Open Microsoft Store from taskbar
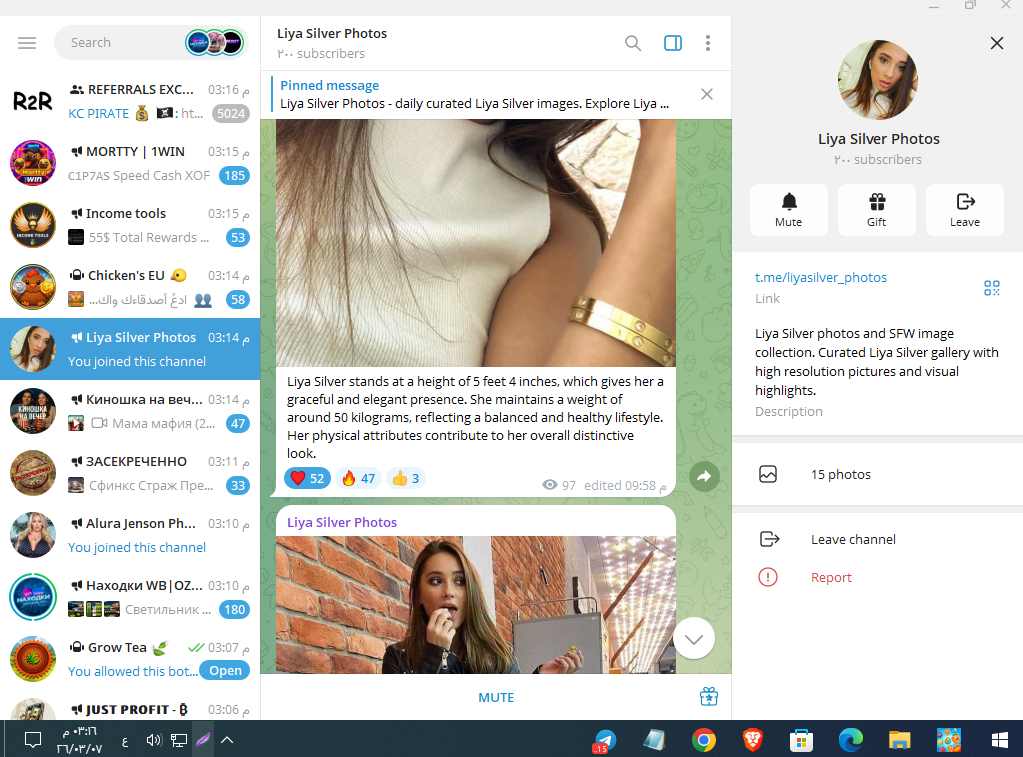The height and width of the screenshot is (757, 1023). coord(801,740)
